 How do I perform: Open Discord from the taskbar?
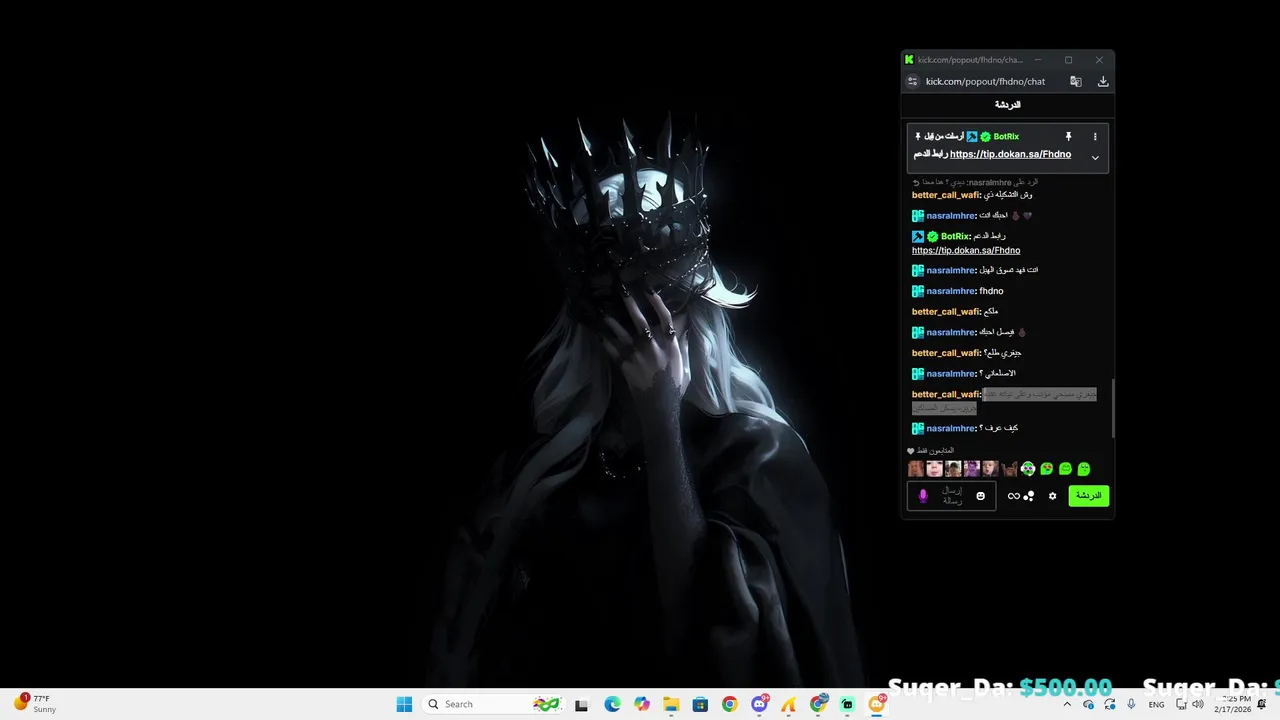[x=760, y=705]
